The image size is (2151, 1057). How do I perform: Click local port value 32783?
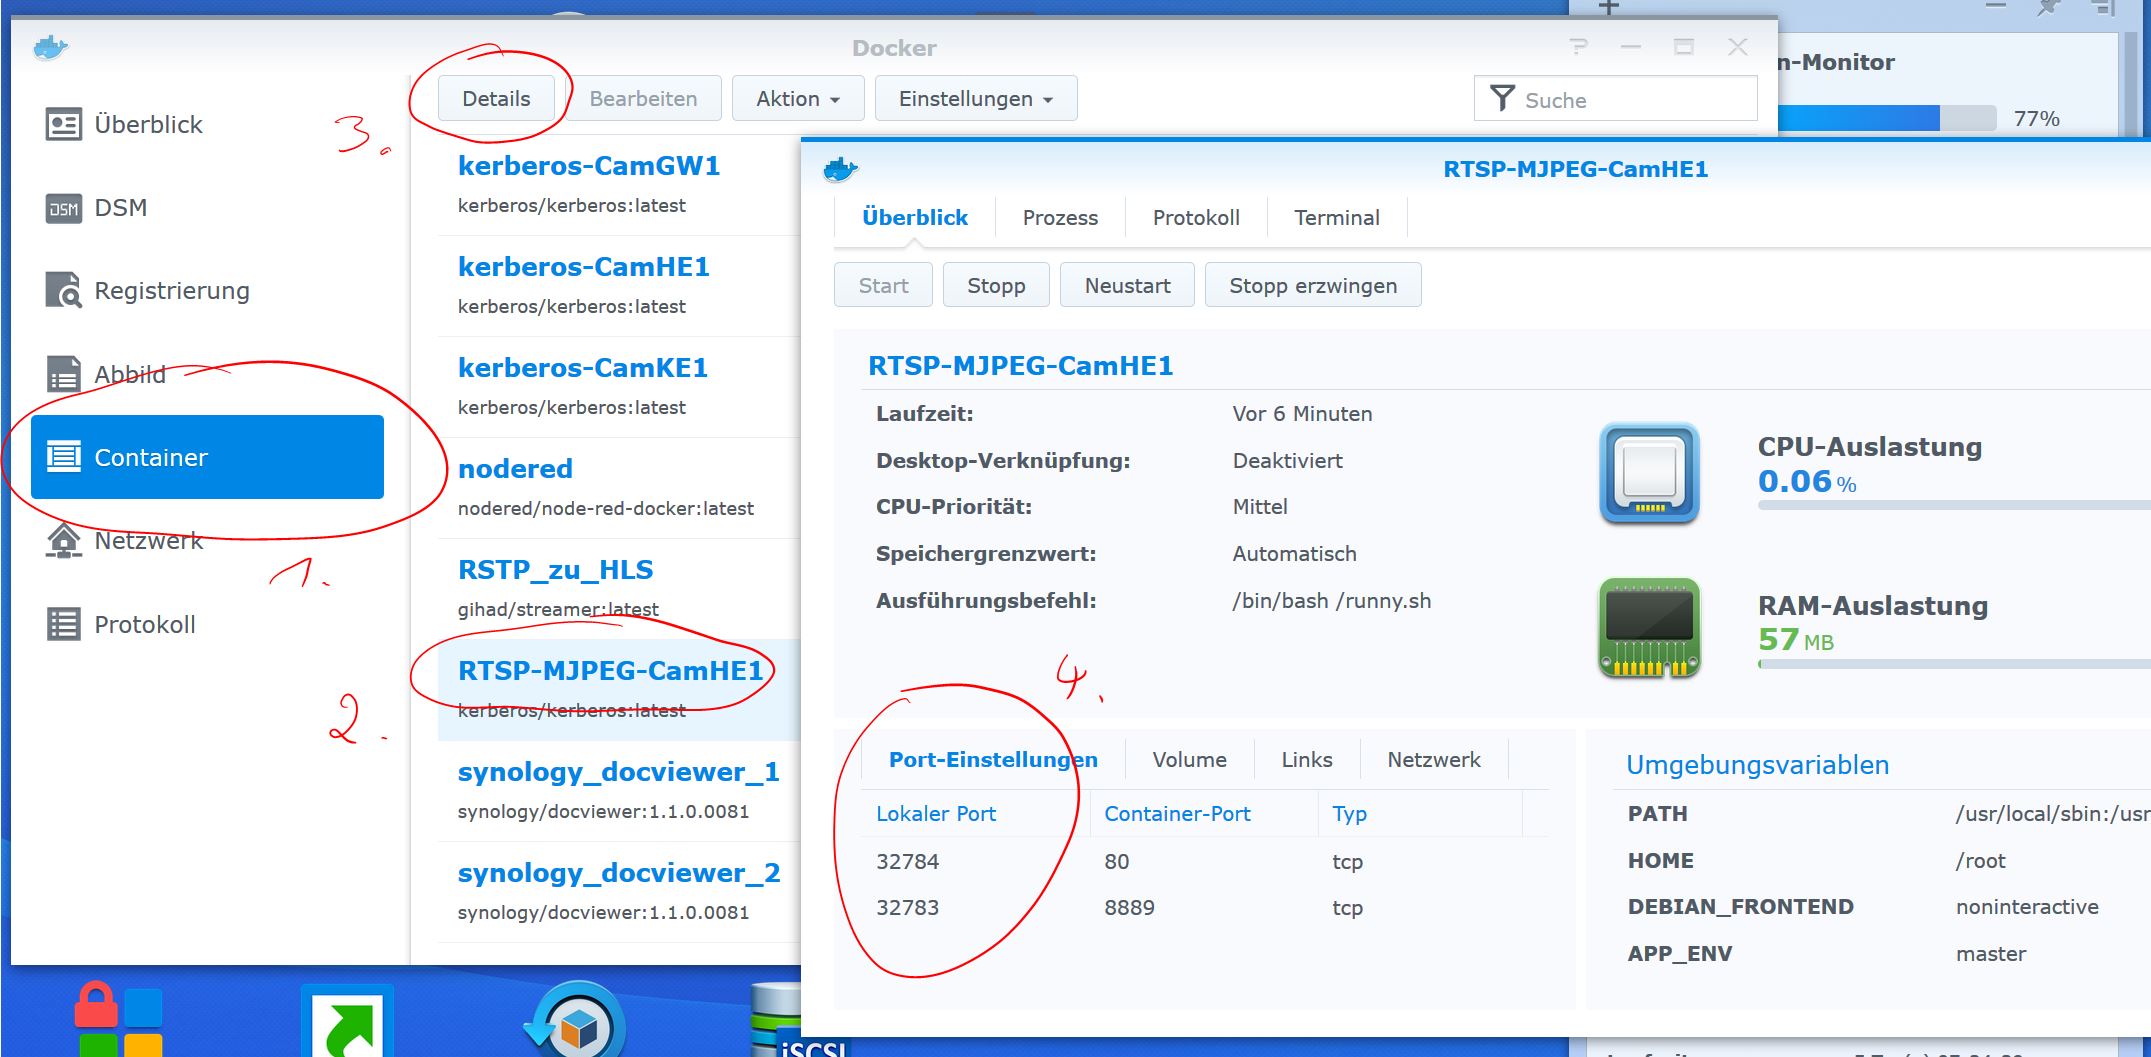pos(908,907)
